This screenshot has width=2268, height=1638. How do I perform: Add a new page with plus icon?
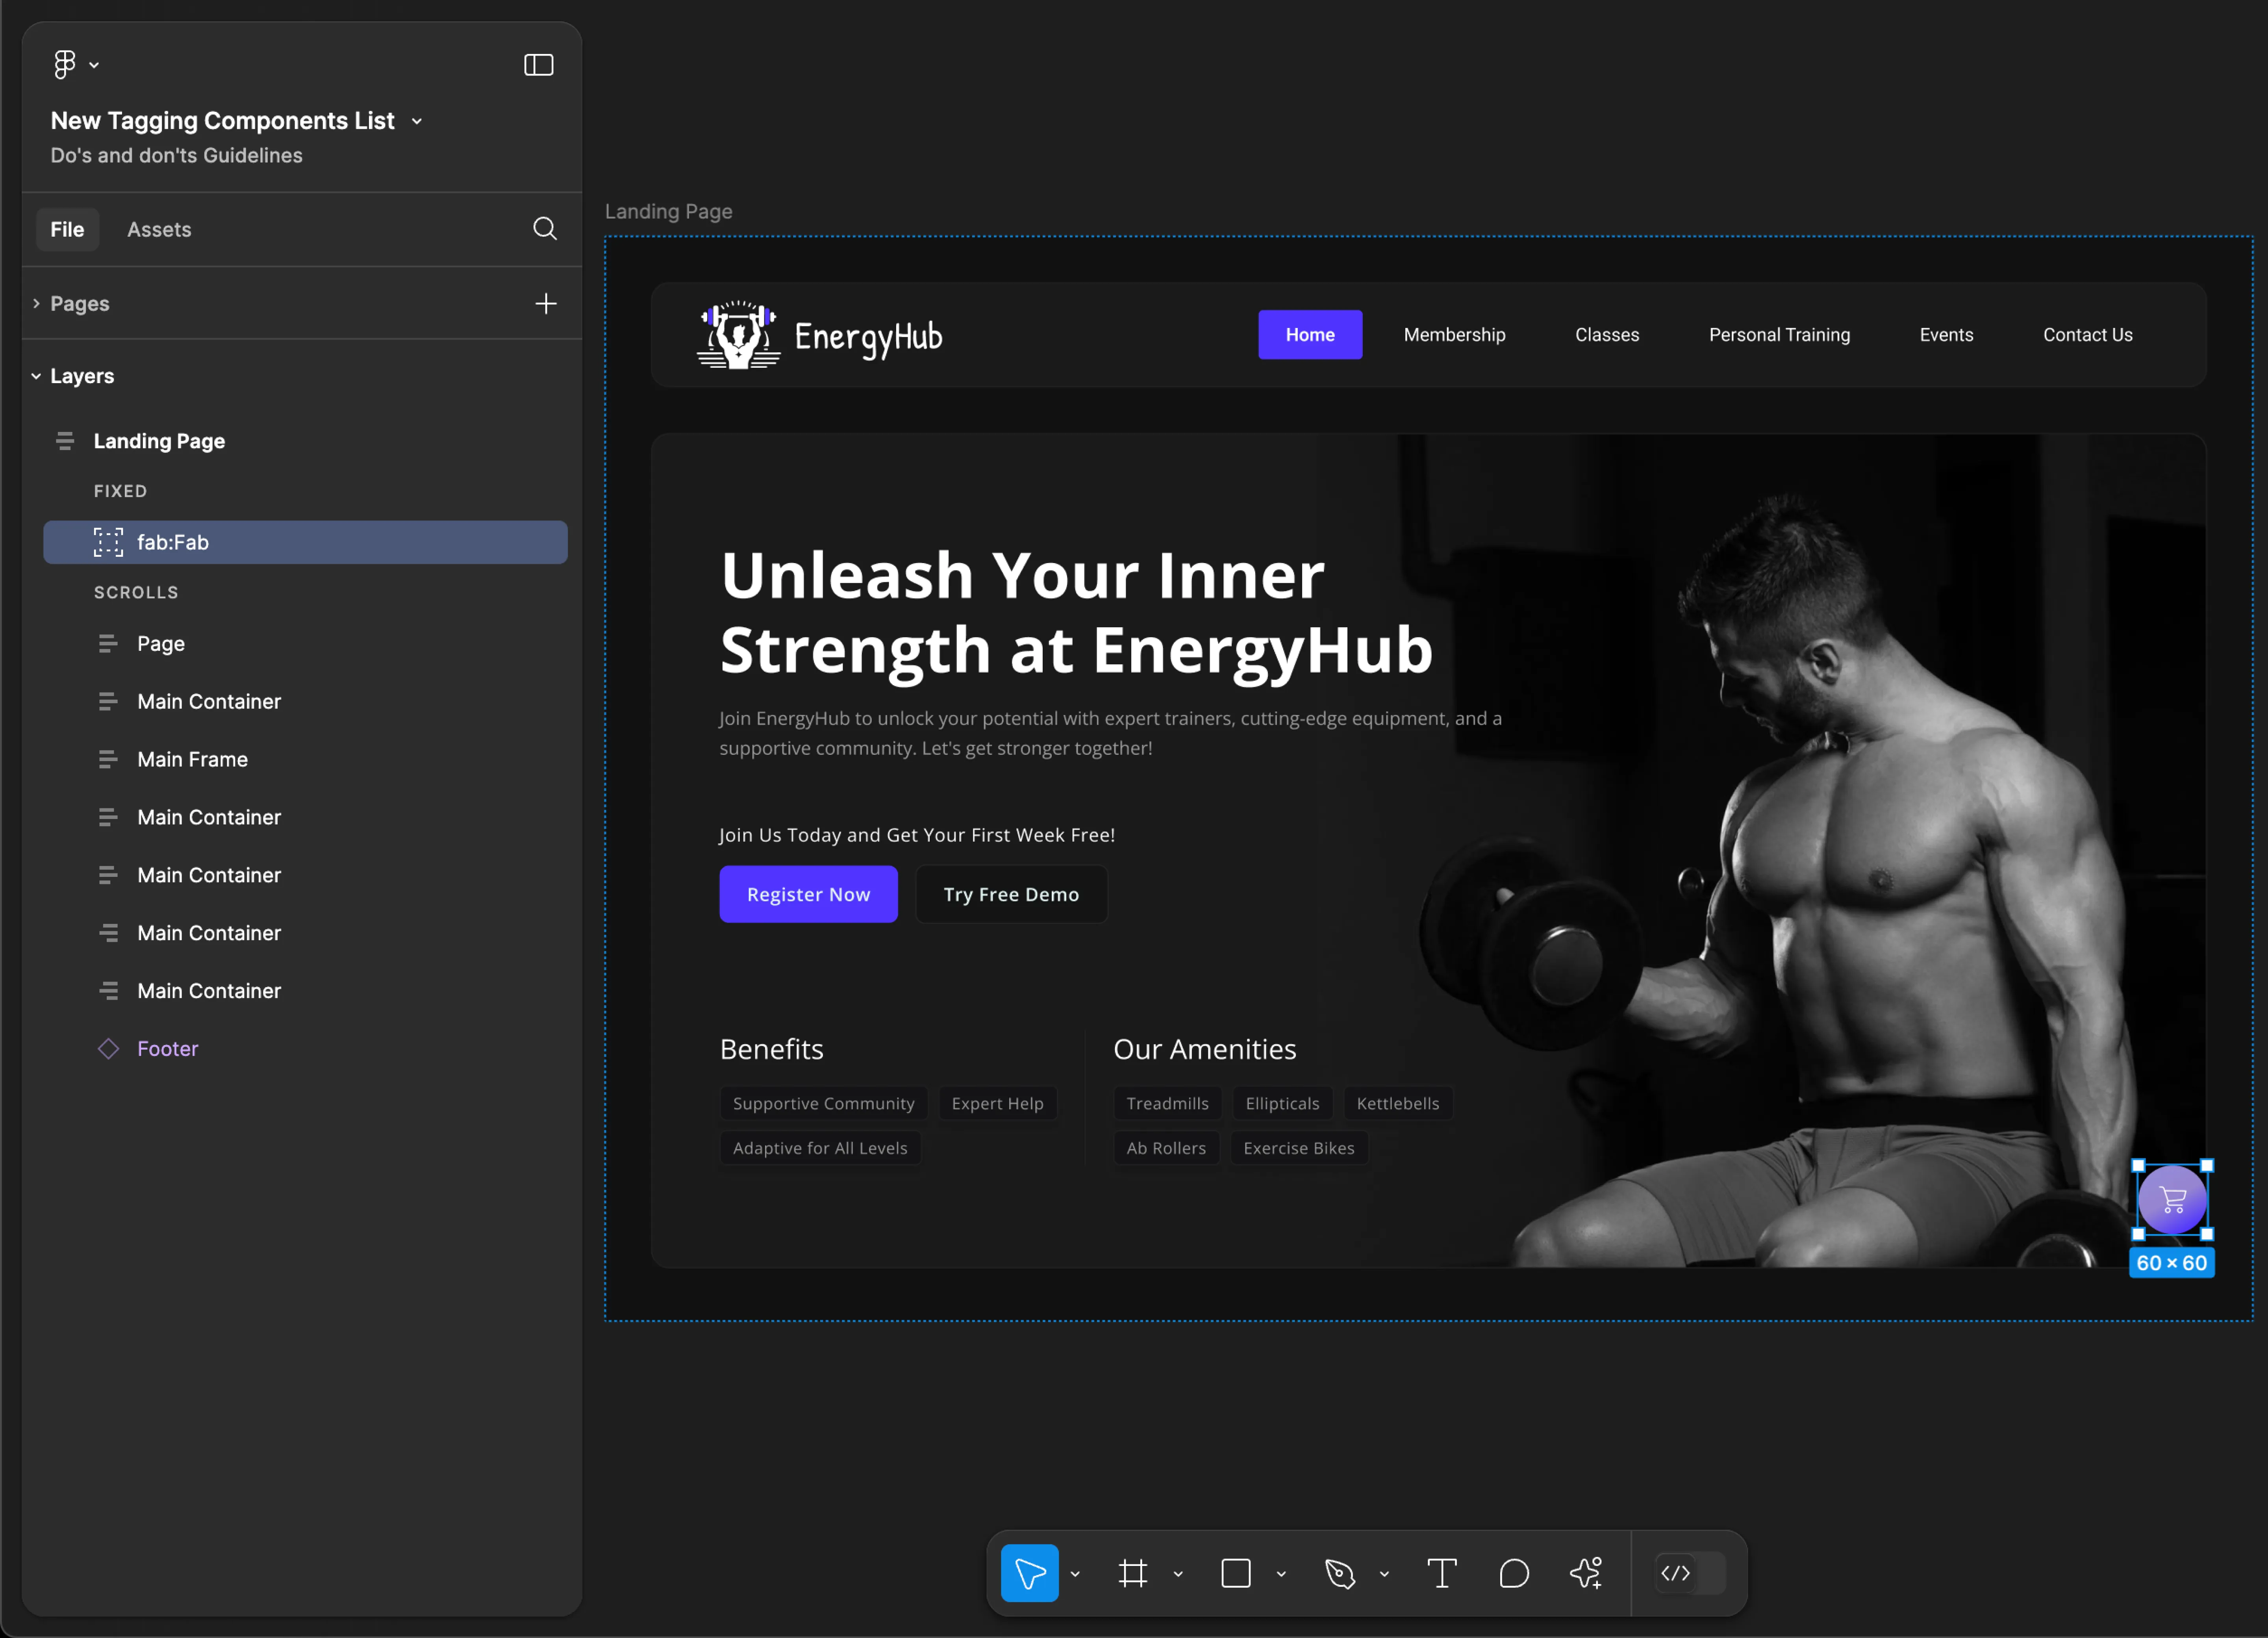[546, 303]
